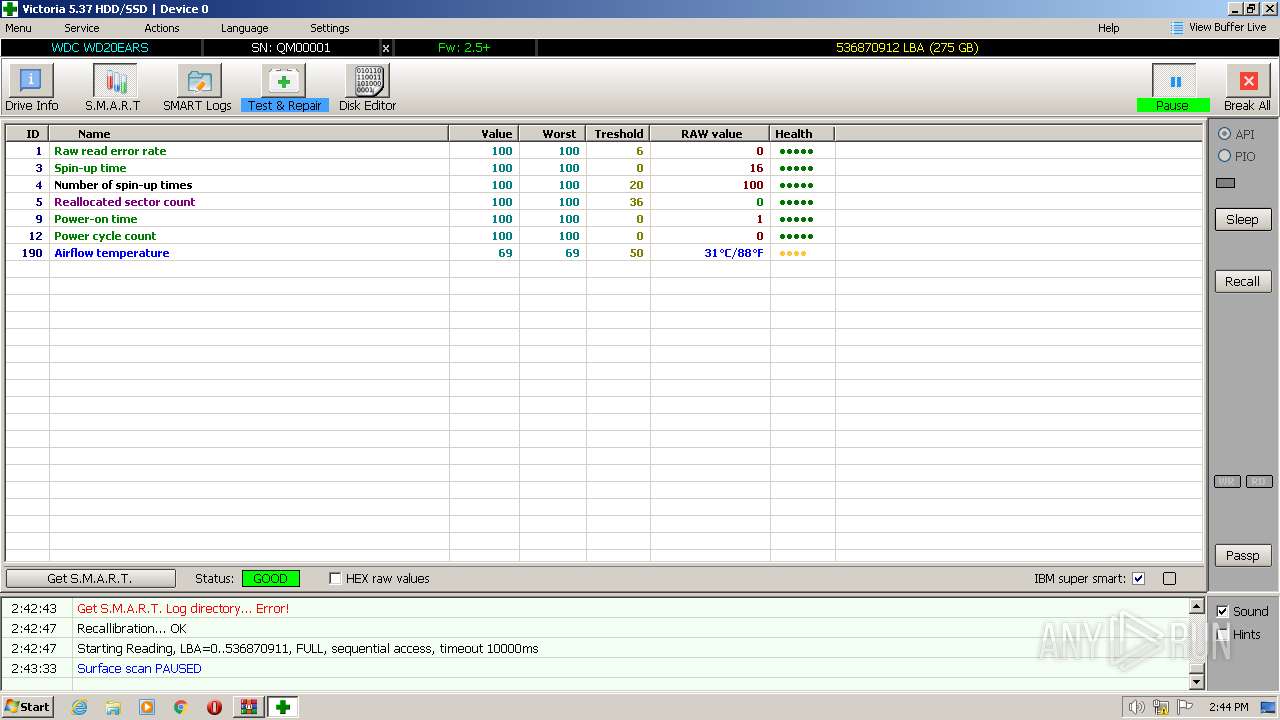Toggle the IBM super smart checkbox
This screenshot has height=720, width=1280.
1138,578
